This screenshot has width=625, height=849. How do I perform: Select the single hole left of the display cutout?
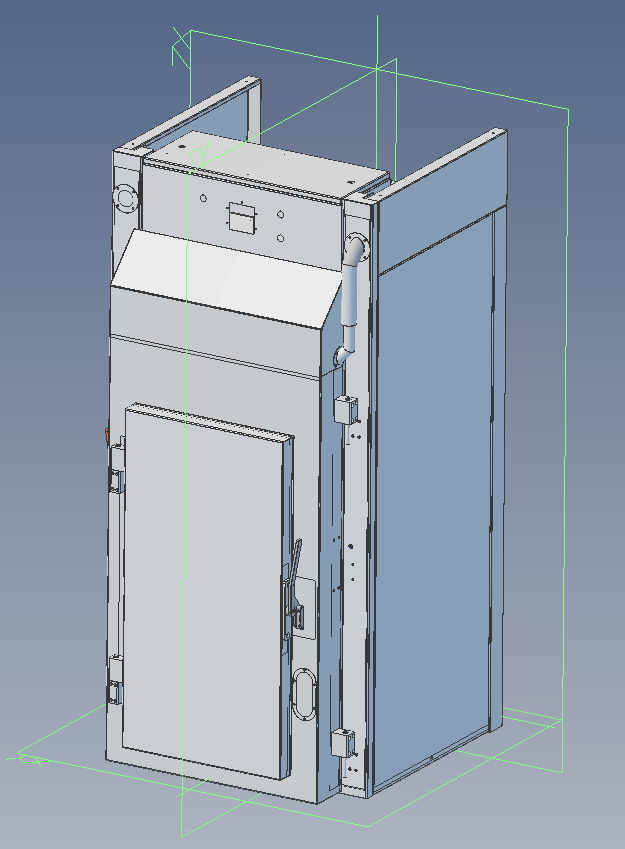click(203, 198)
